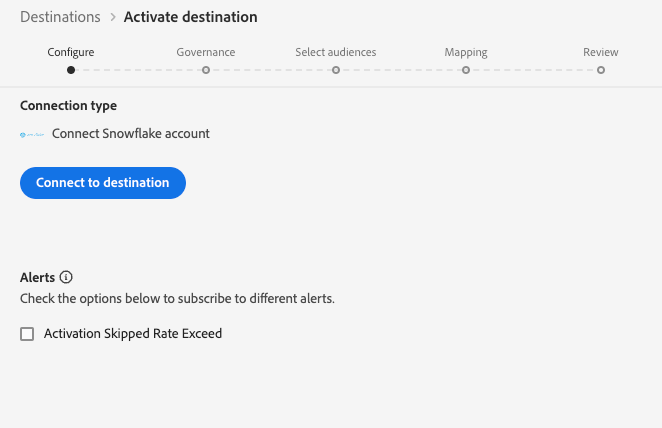Click the Select audiences step dot

tap(336, 70)
